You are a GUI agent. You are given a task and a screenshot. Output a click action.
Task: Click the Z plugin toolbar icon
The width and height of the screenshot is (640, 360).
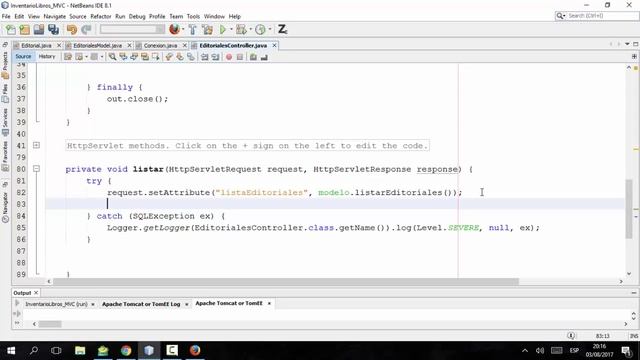pyautogui.click(x=282, y=29)
